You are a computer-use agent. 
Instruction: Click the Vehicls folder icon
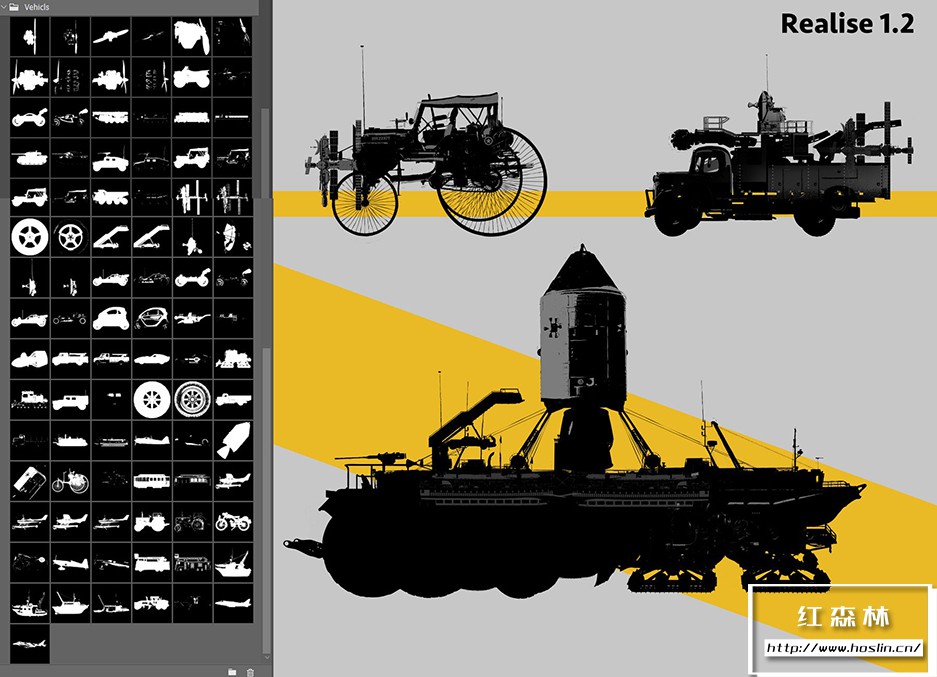coord(14,7)
